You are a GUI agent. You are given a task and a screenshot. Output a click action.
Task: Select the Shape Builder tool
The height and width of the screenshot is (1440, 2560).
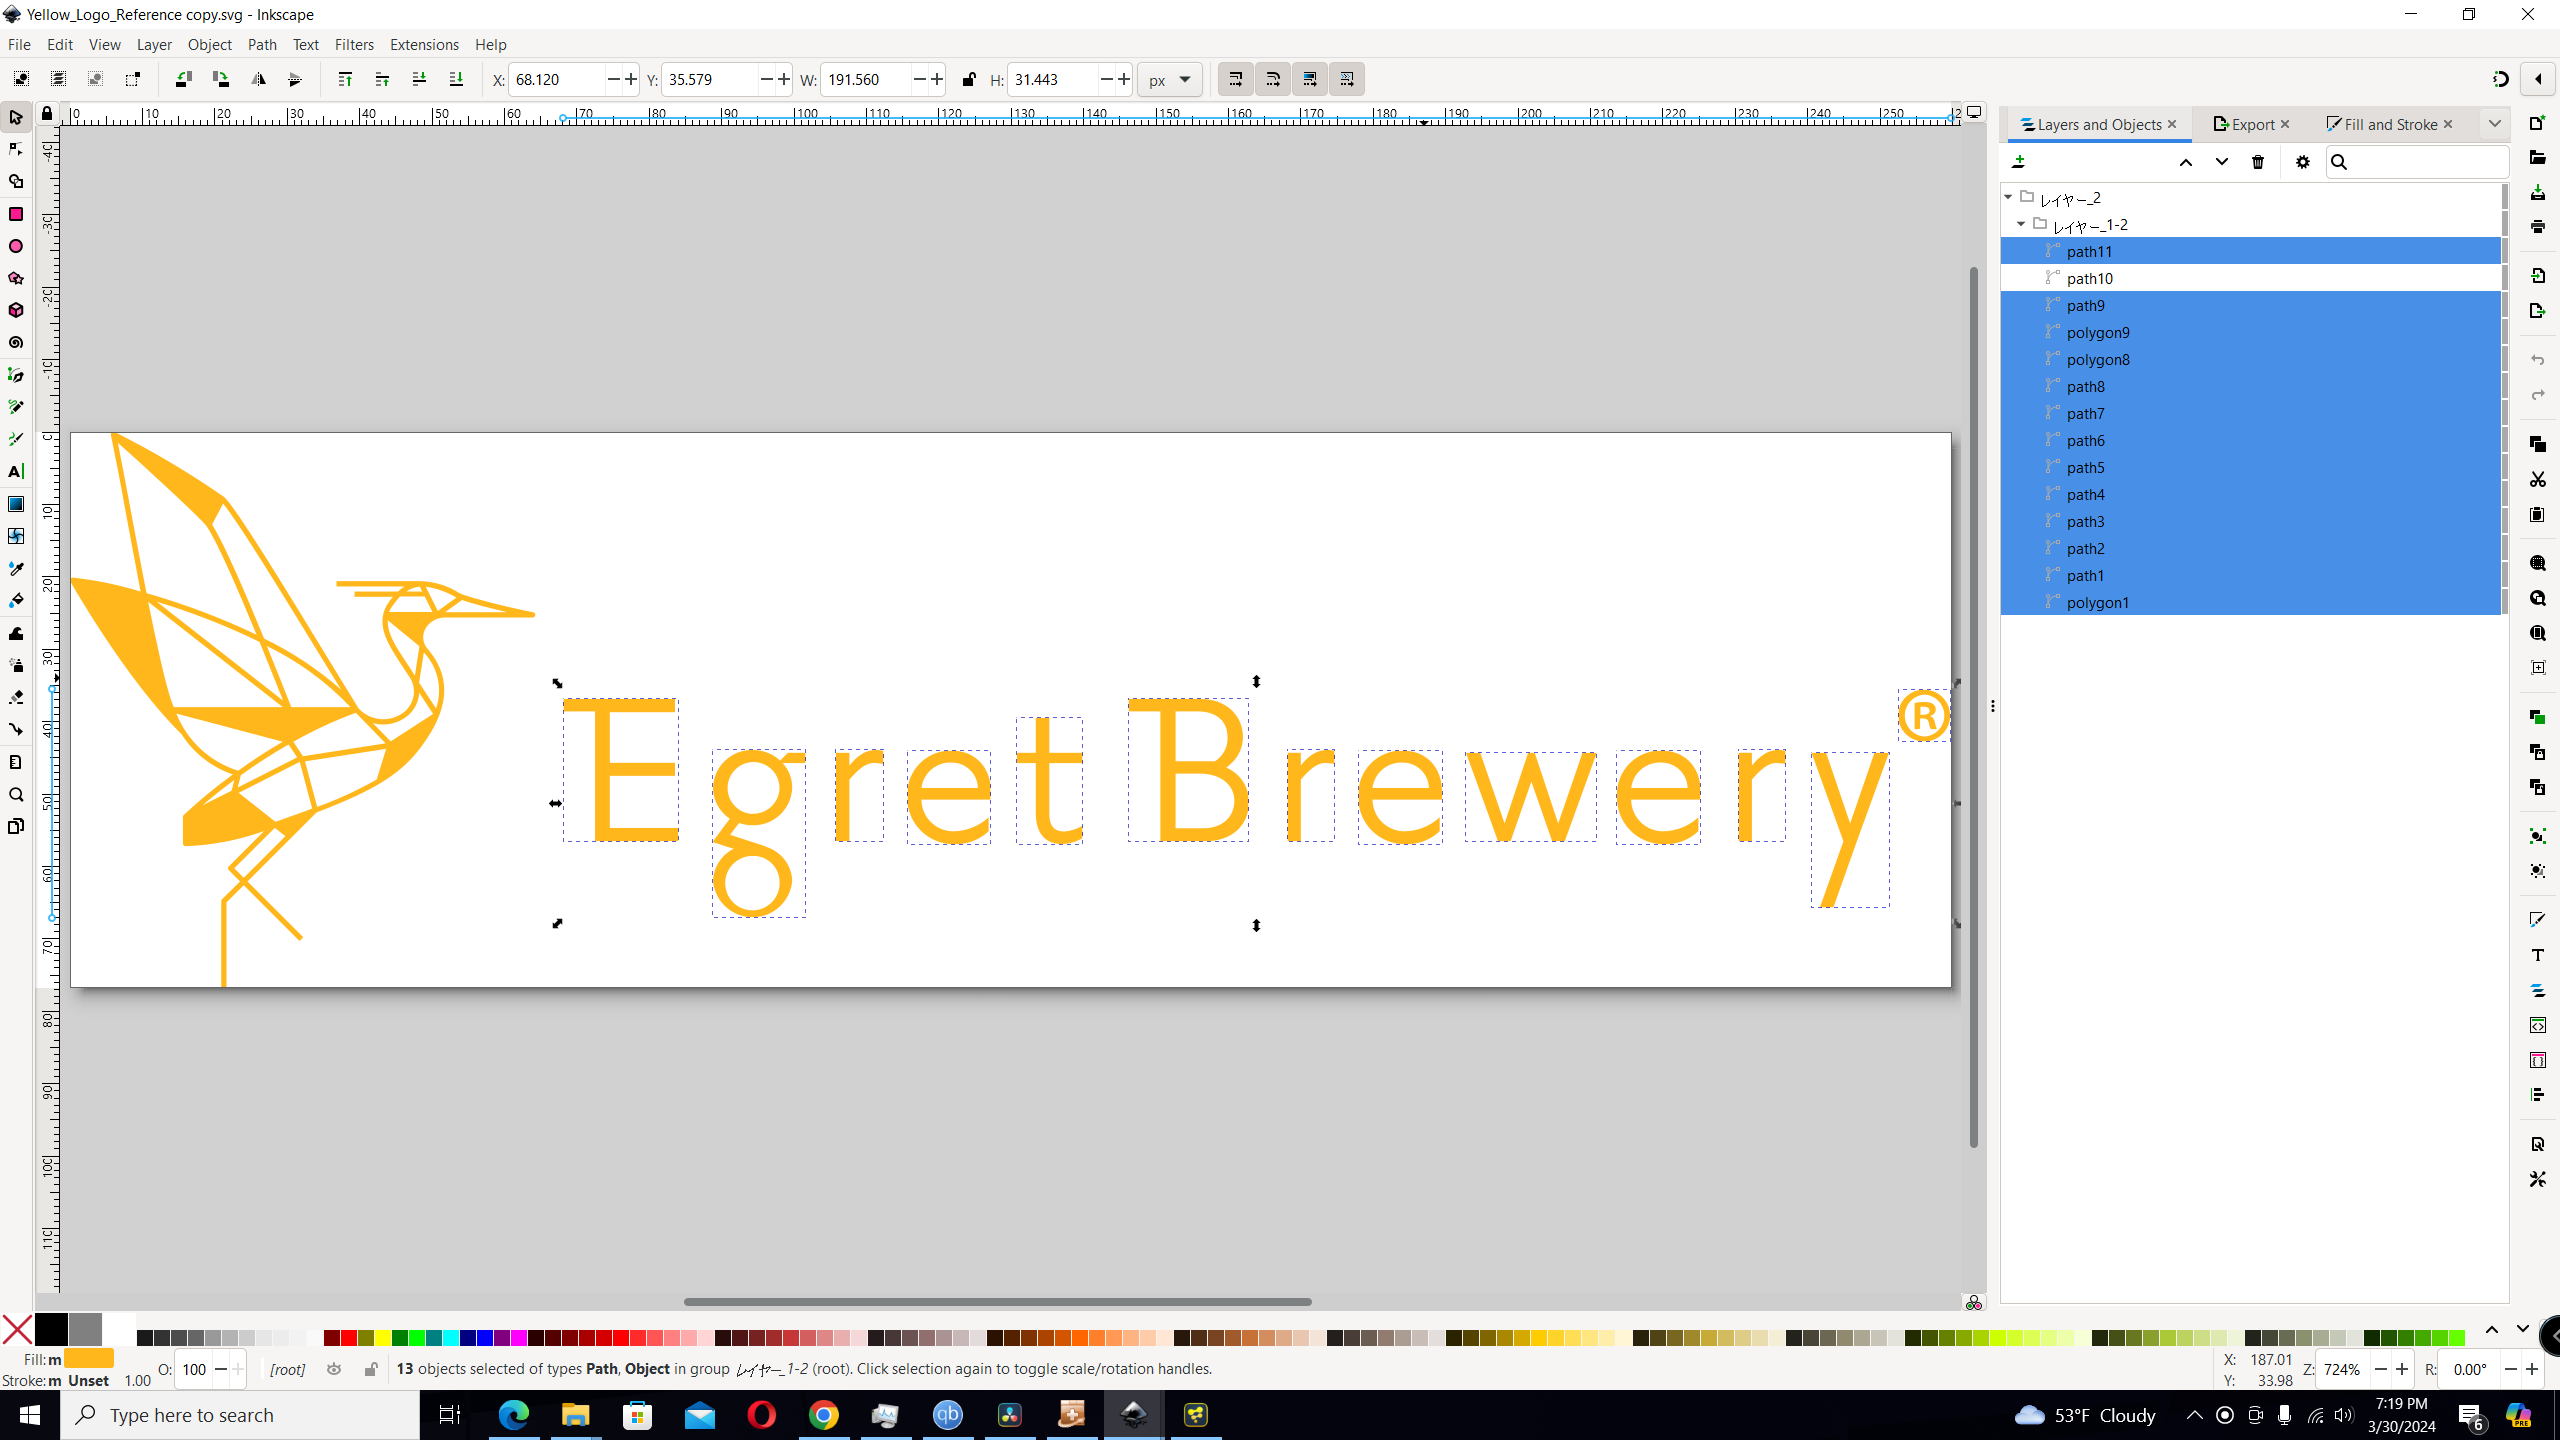coord(16,182)
